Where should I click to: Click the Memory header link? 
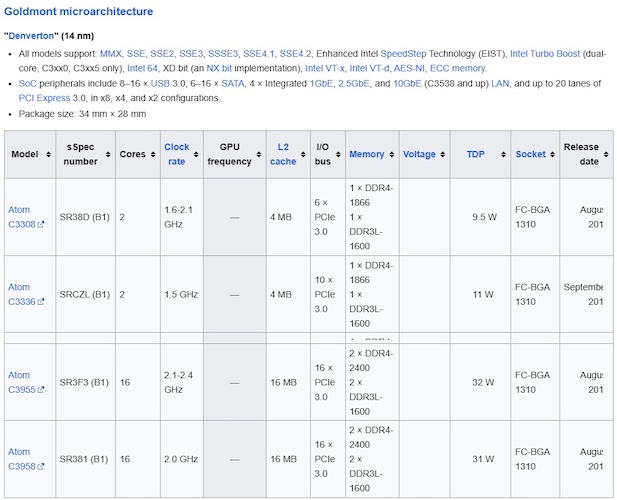coord(367,154)
